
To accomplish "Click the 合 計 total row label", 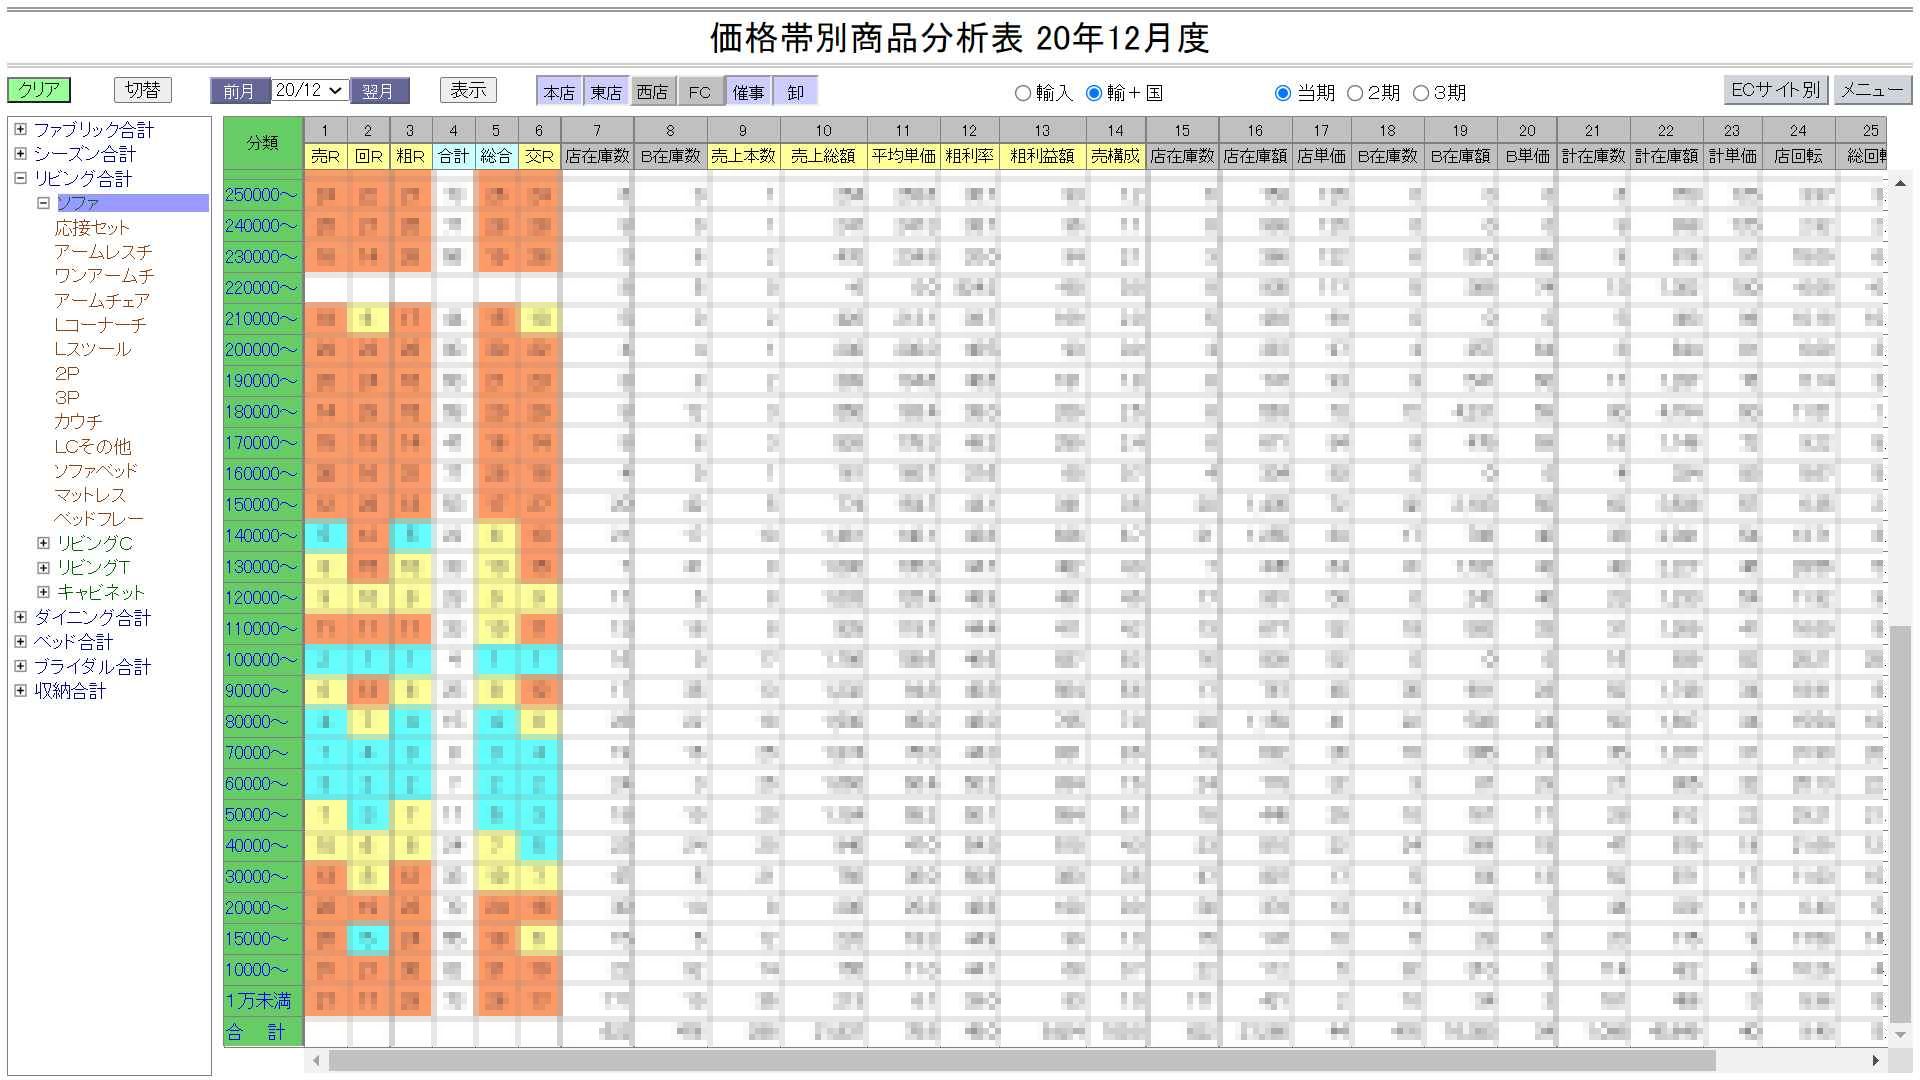I will (x=263, y=1032).
